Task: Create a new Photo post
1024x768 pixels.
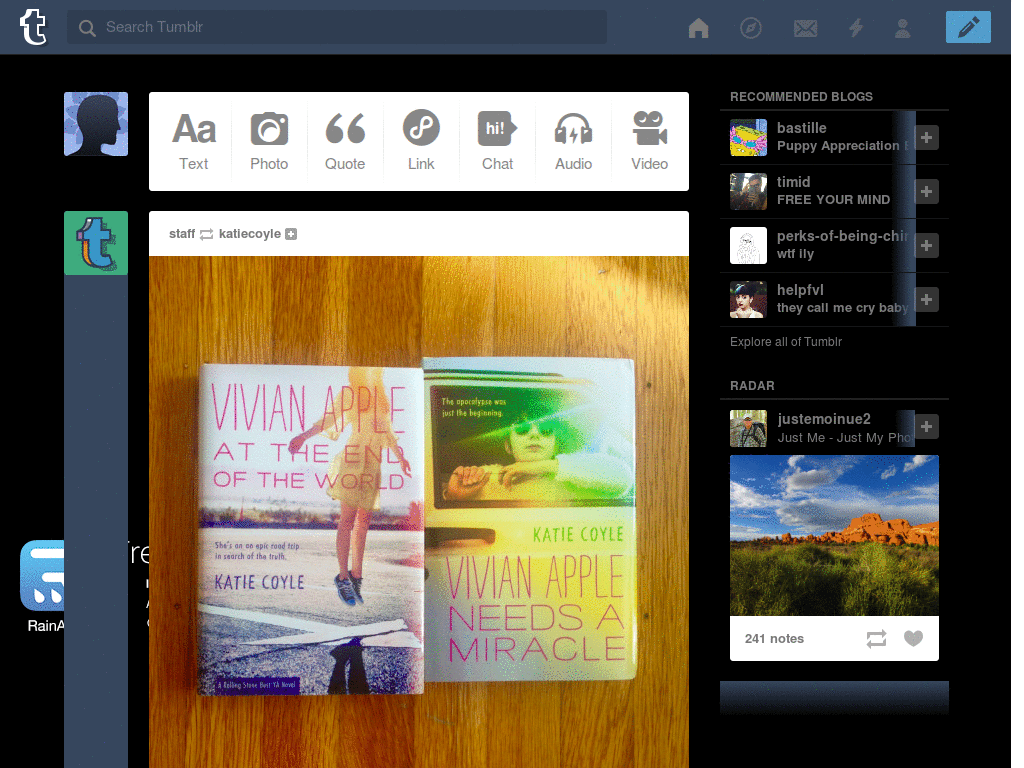Action: click(x=269, y=141)
